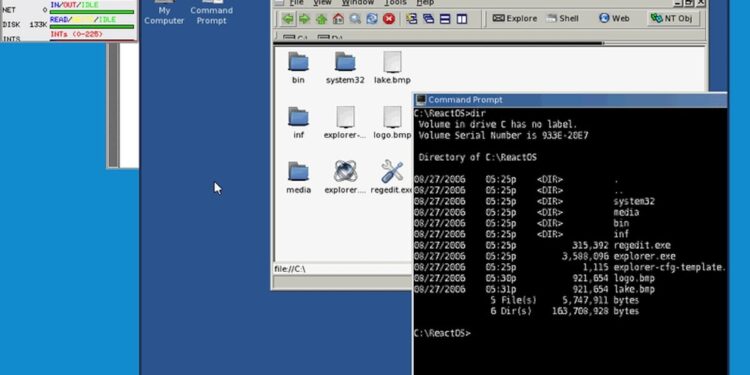Click the 'Volume in drive C has no label.' line

pos(498,124)
